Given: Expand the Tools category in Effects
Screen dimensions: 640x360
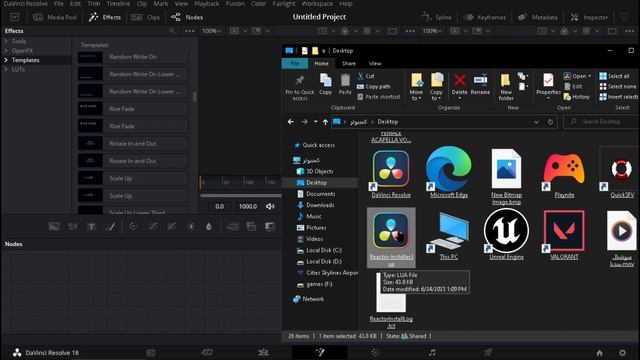Looking at the screenshot, I should (6, 41).
